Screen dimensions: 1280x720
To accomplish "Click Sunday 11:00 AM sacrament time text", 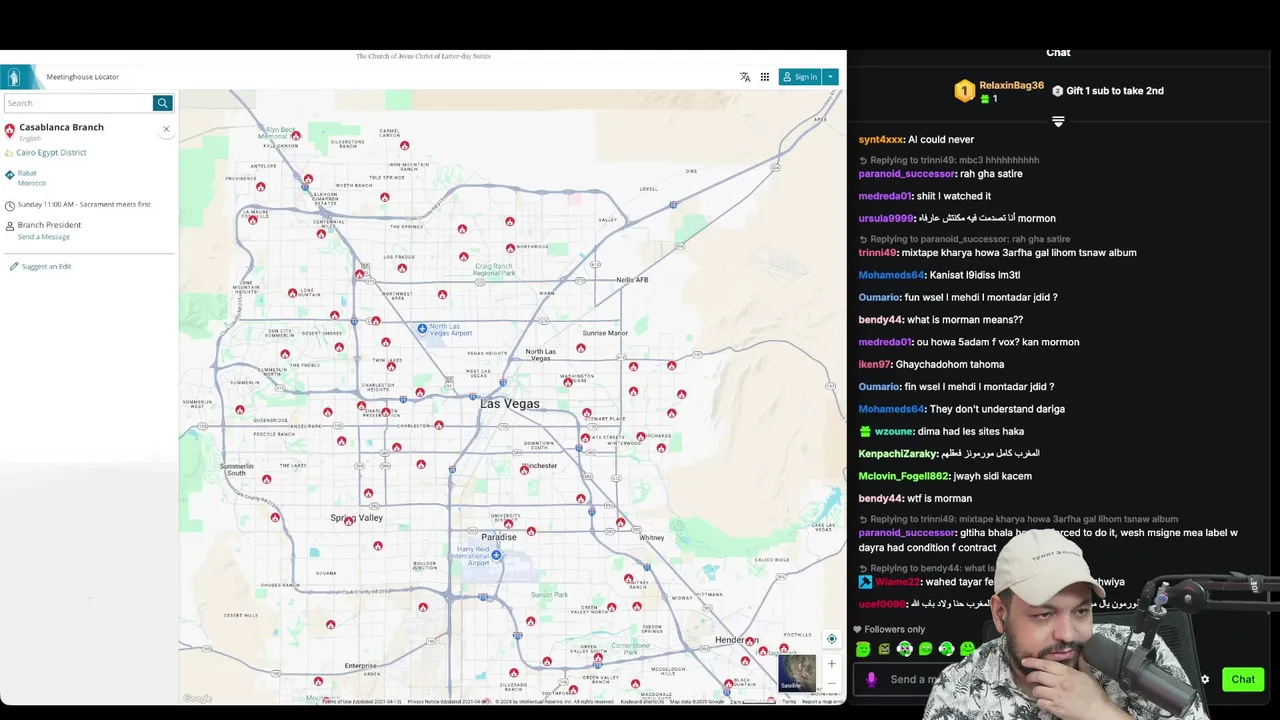I will tap(84, 204).
